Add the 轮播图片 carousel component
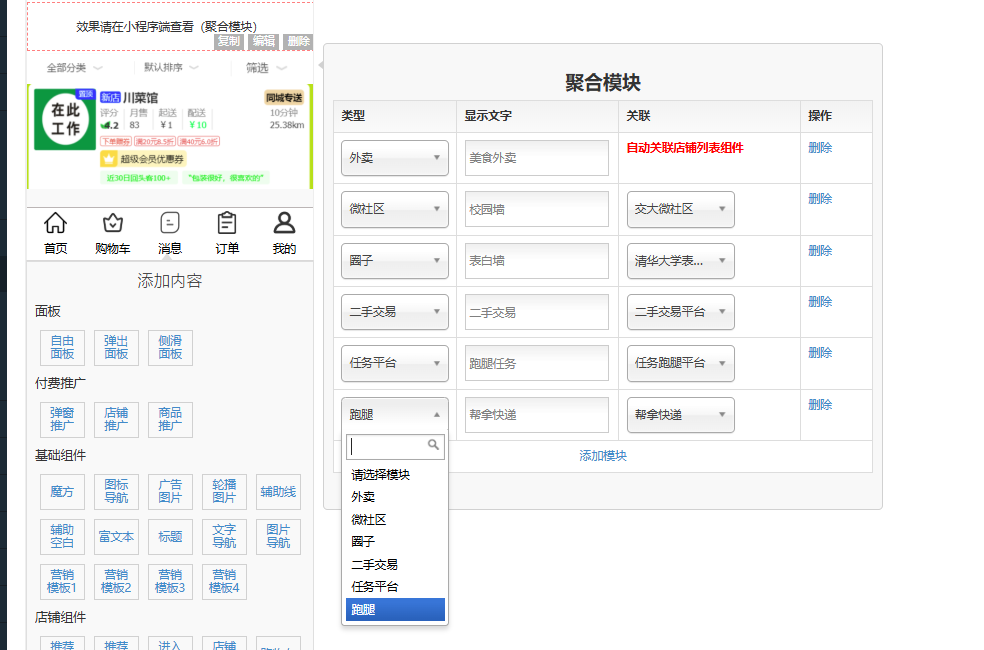Image resolution: width=984 pixels, height=650 pixels. (x=224, y=492)
